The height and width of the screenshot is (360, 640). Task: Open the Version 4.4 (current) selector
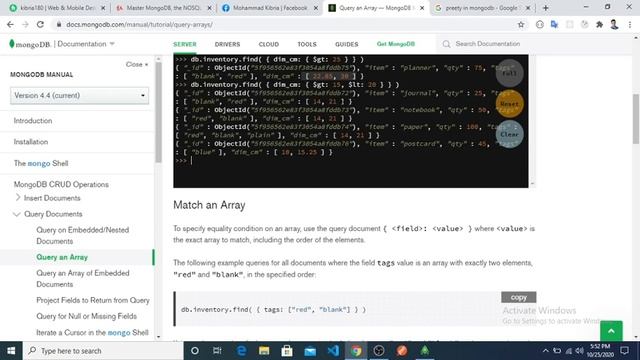point(79,96)
